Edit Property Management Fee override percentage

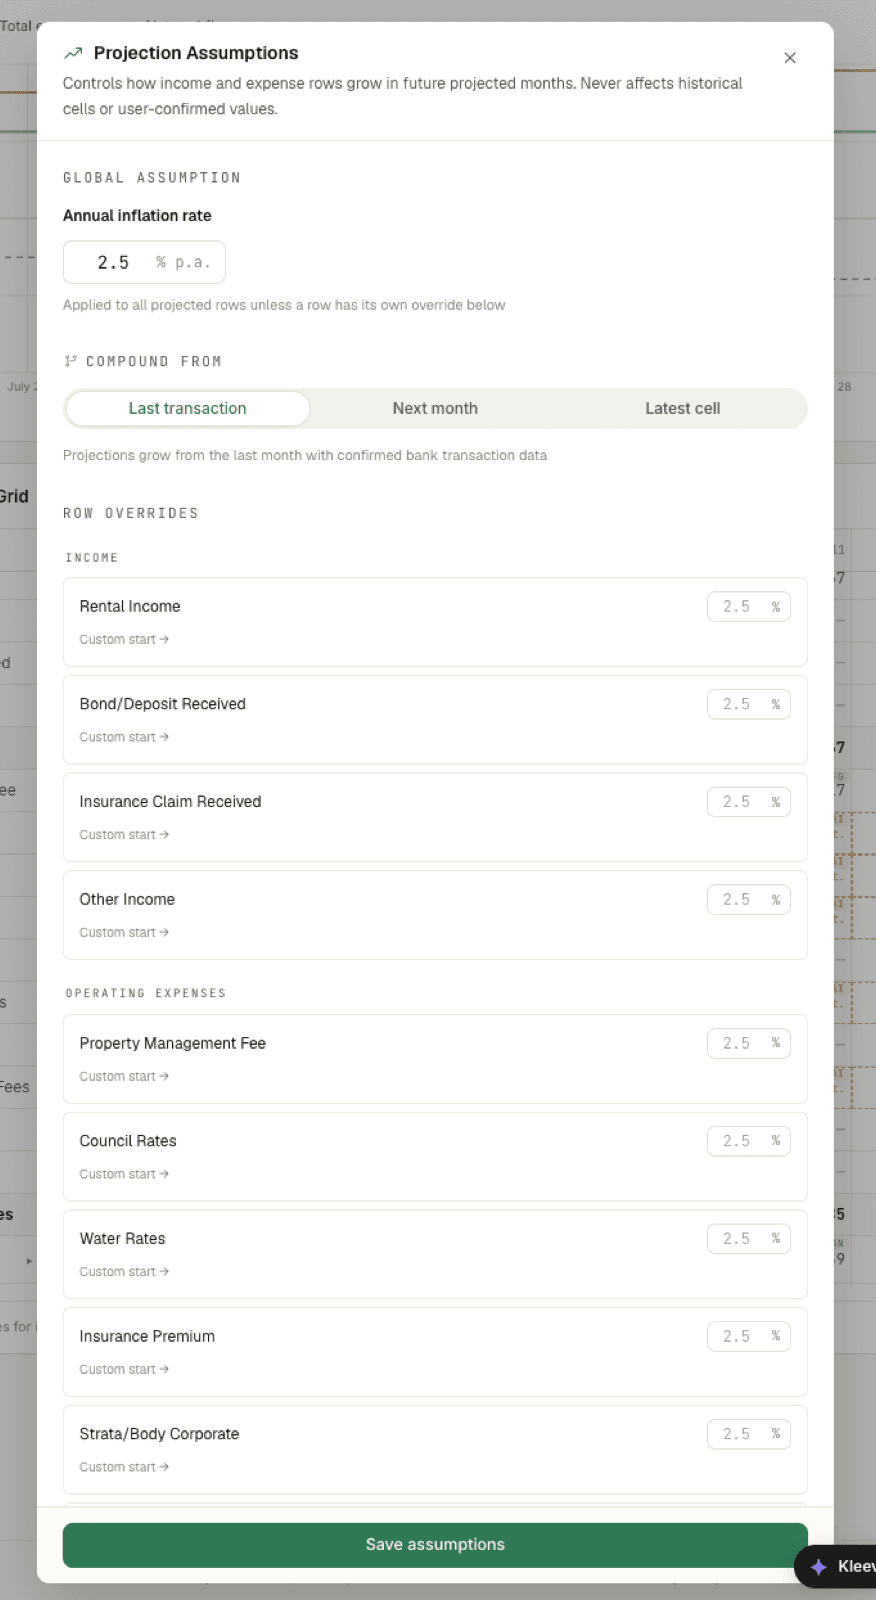point(749,1043)
